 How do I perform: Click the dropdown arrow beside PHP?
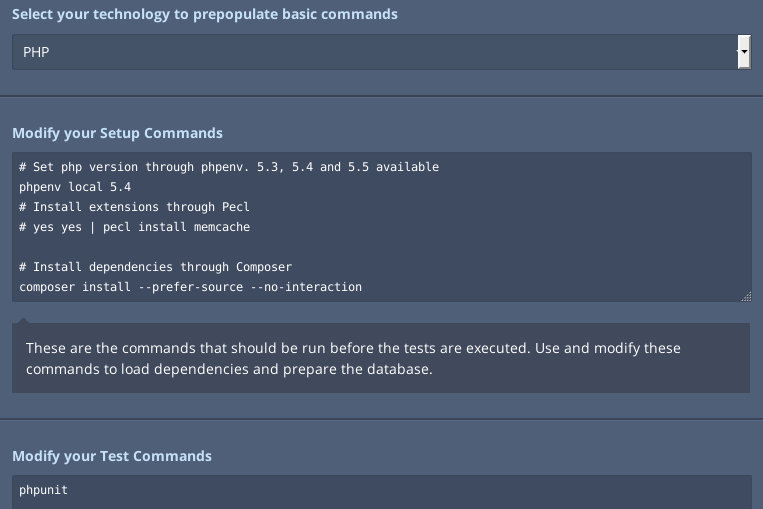coord(744,52)
